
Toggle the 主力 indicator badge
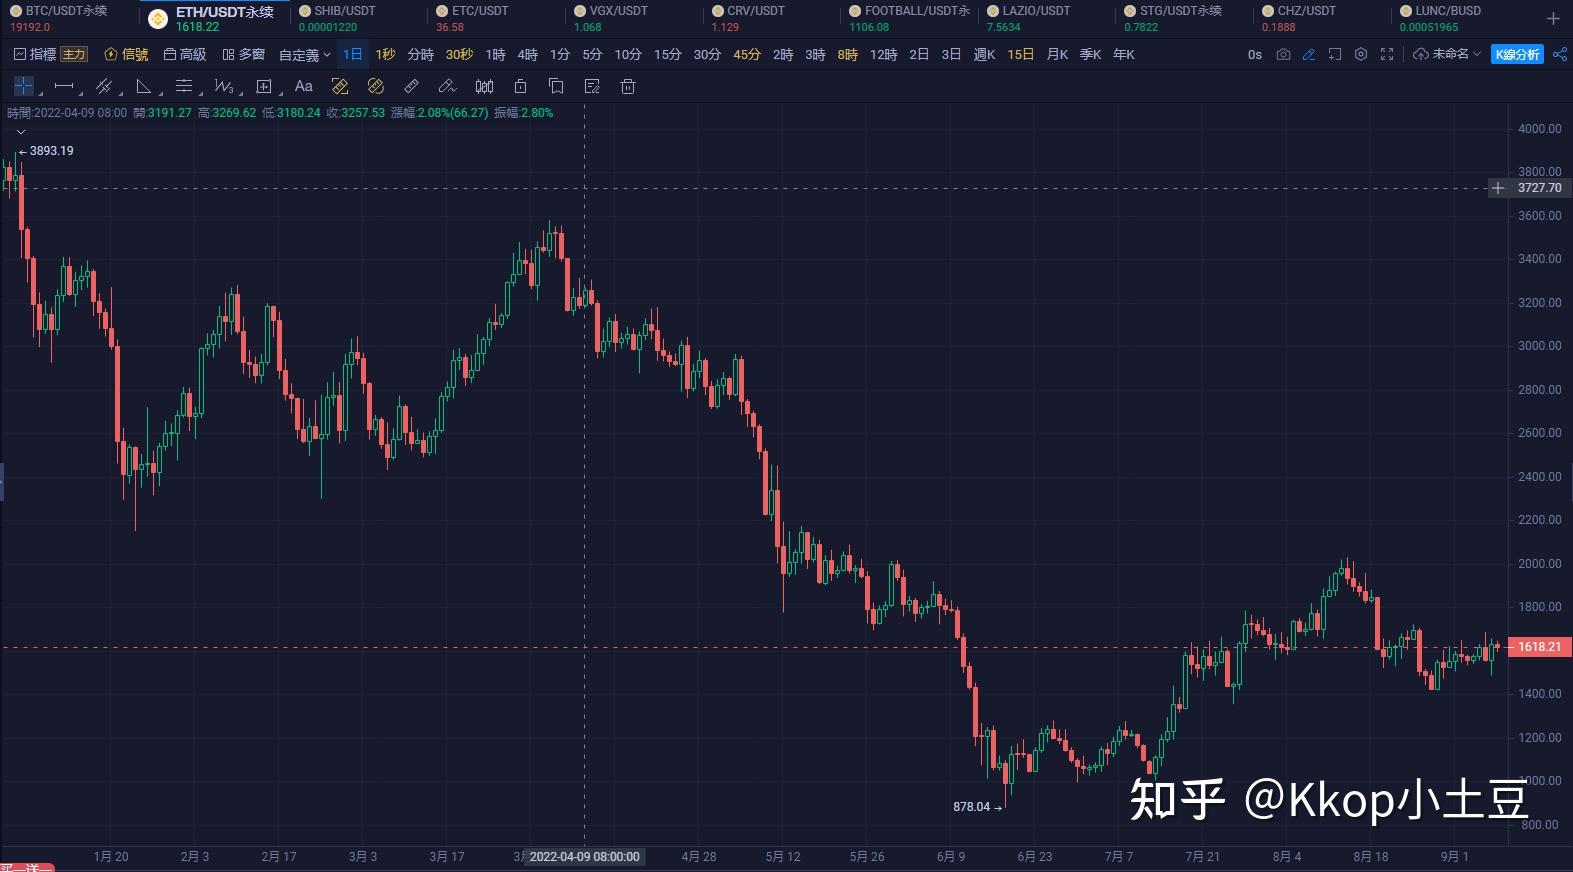click(x=74, y=54)
